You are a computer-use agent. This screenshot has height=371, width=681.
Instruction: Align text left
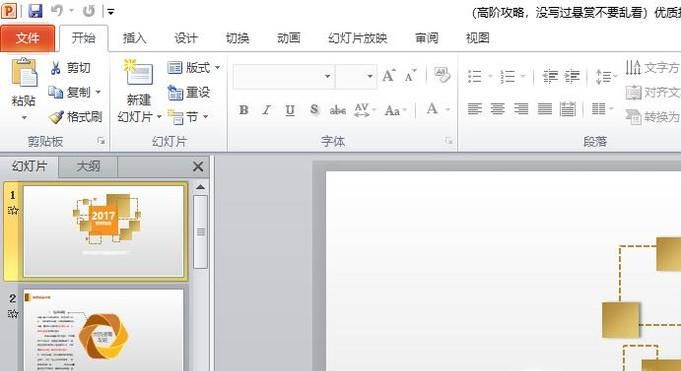tap(475, 109)
